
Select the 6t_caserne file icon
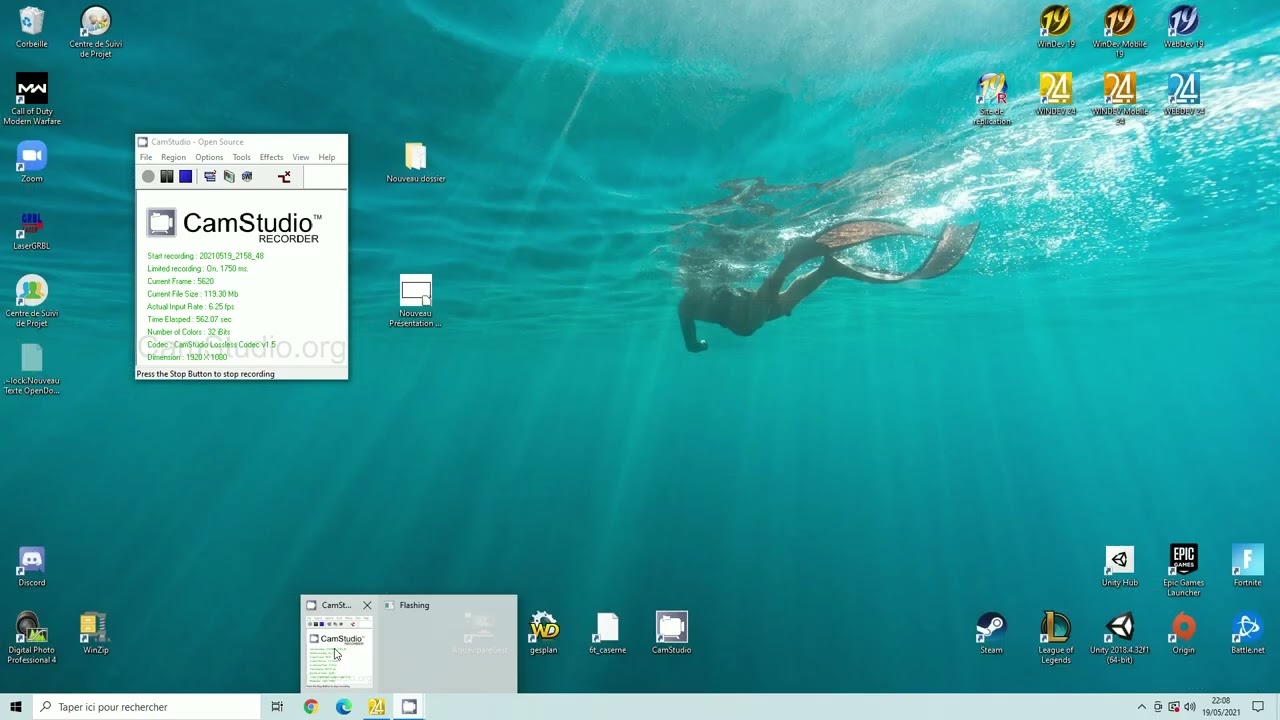[607, 634]
